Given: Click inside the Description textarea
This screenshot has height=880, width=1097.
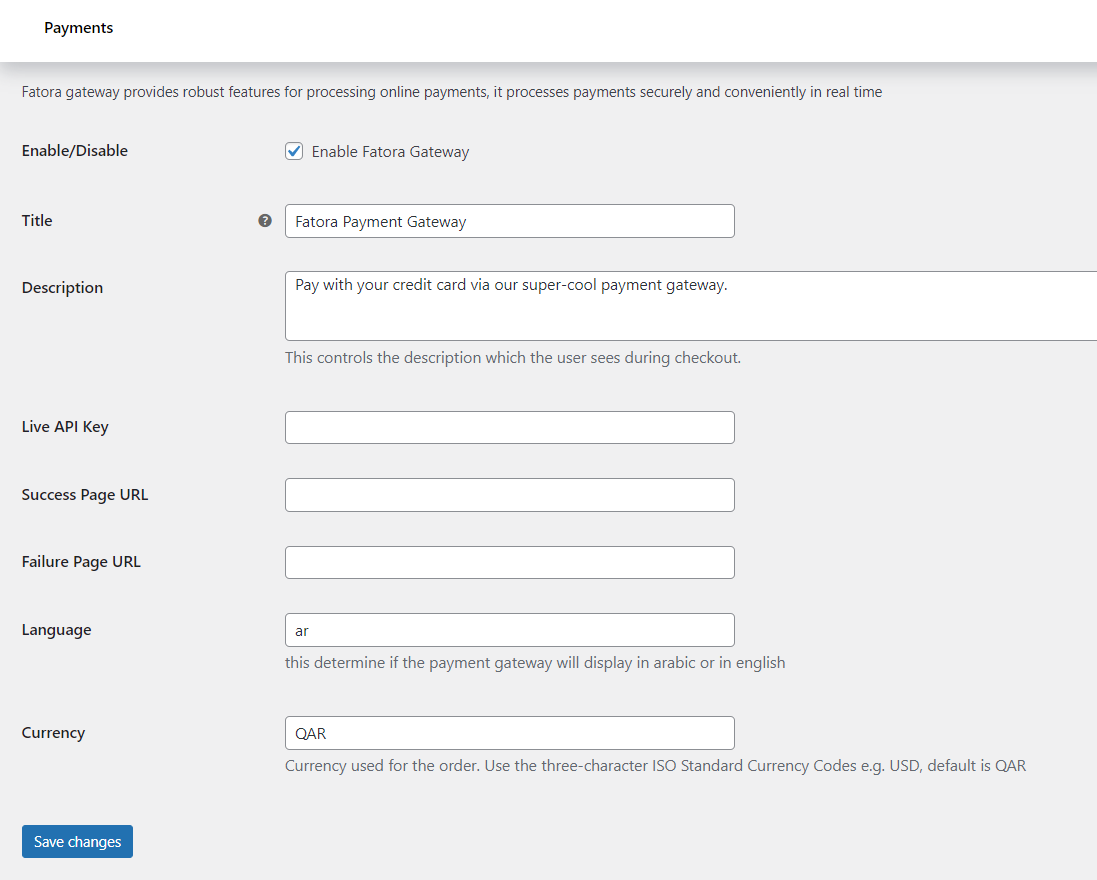Looking at the screenshot, I should (691, 306).
